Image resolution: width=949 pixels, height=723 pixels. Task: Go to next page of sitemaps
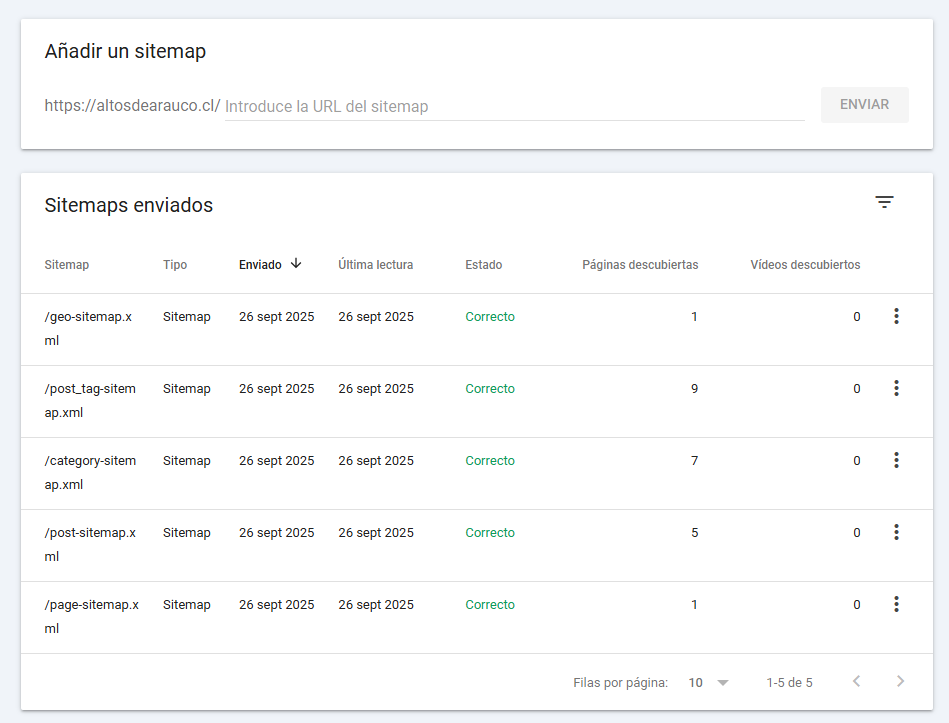pyautogui.click(x=900, y=682)
